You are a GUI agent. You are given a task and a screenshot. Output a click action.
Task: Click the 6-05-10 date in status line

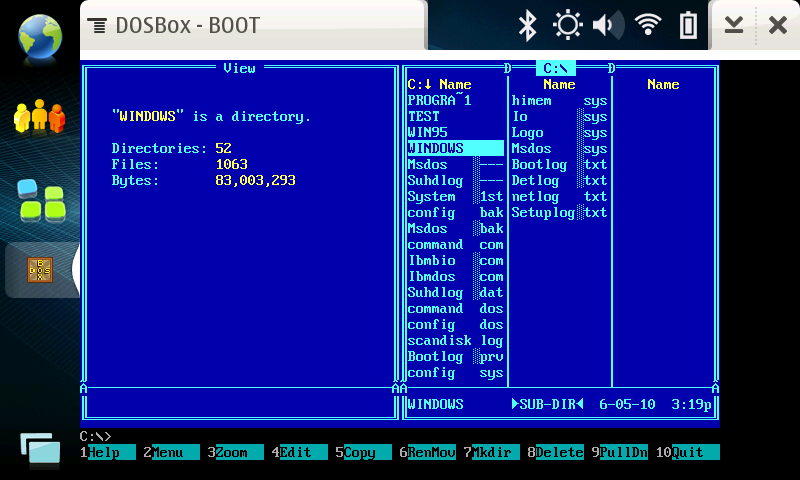click(x=627, y=404)
